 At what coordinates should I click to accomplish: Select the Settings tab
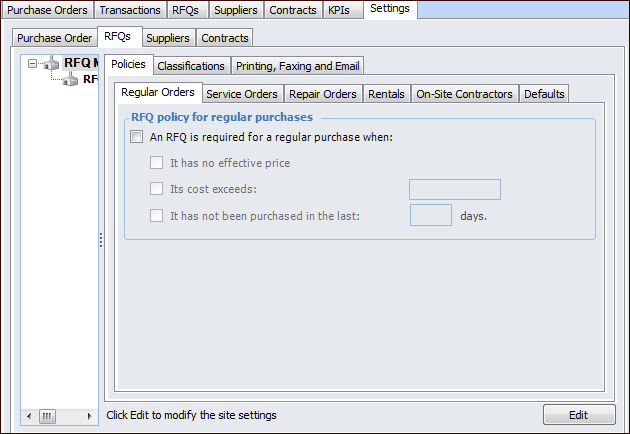(x=390, y=9)
